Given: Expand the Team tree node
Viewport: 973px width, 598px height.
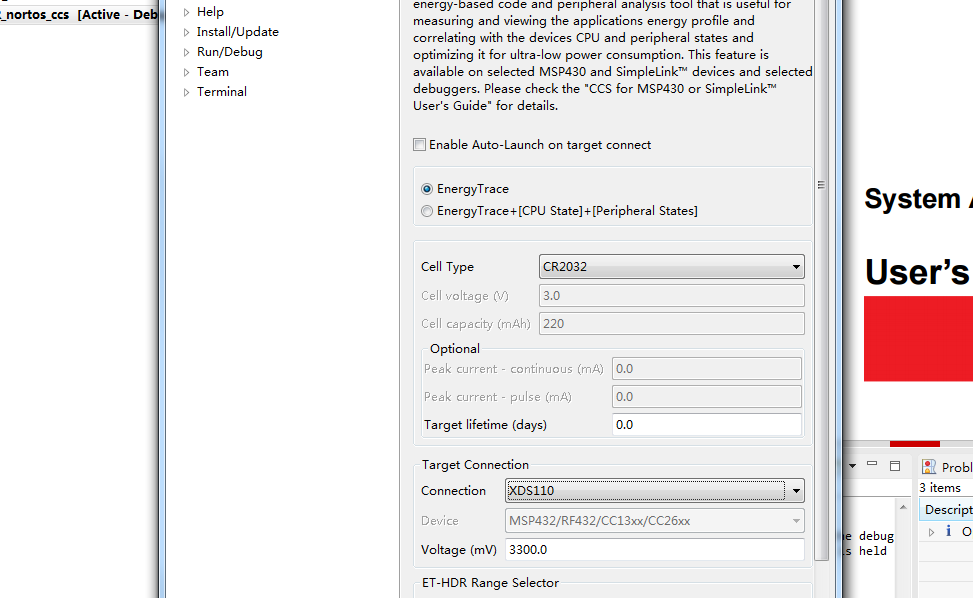Looking at the screenshot, I should (x=186, y=72).
